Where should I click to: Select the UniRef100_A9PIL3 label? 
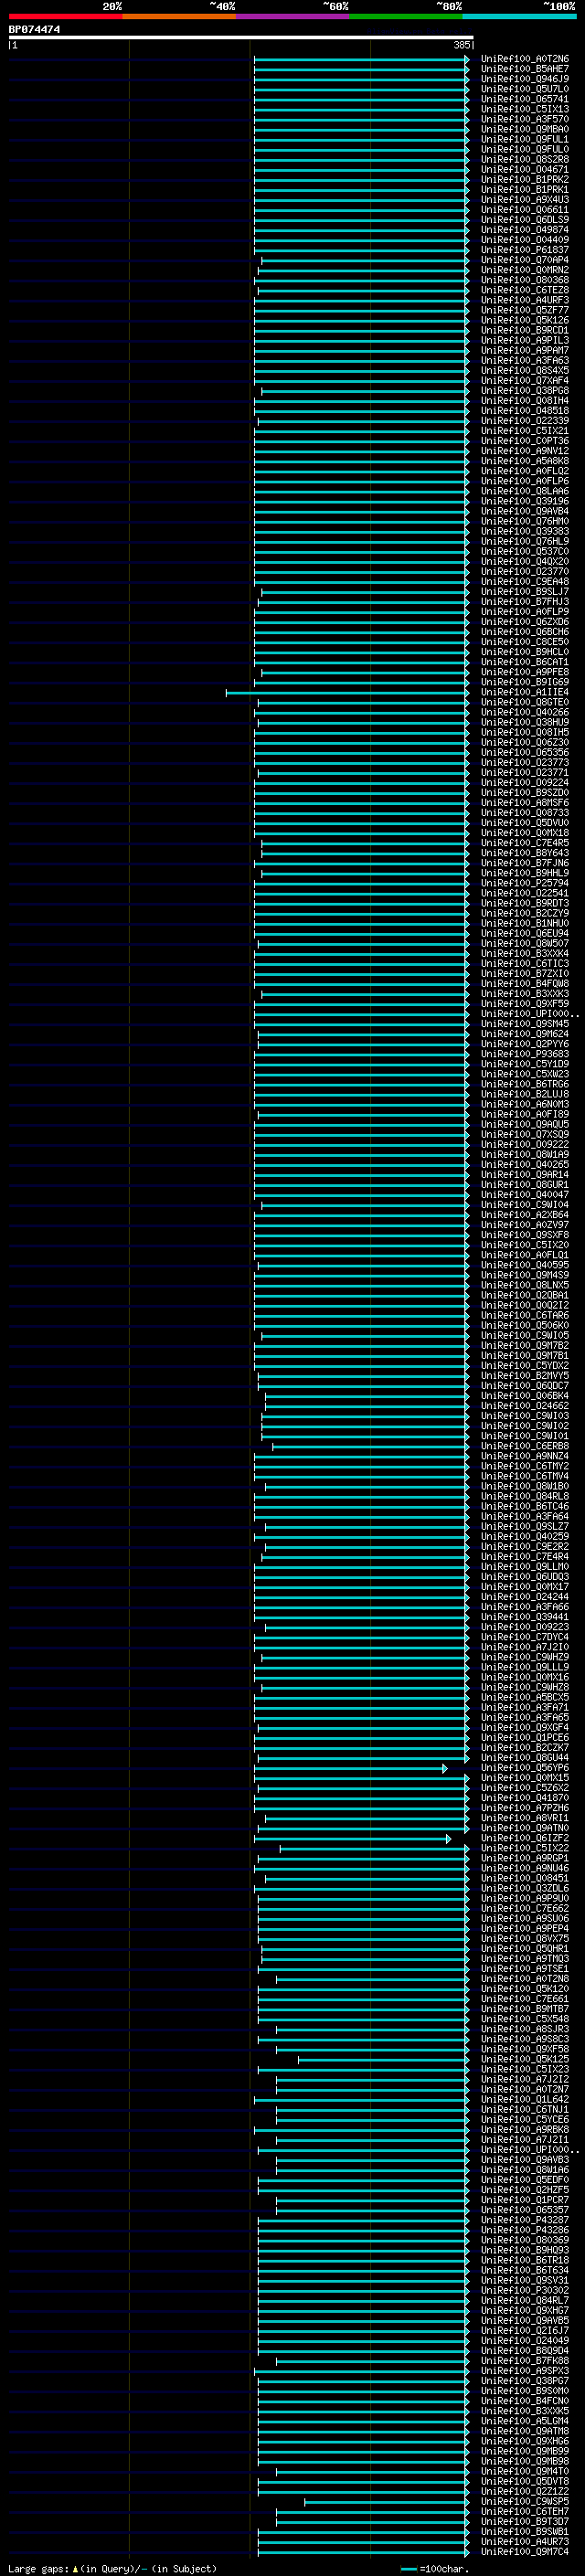[x=525, y=340]
